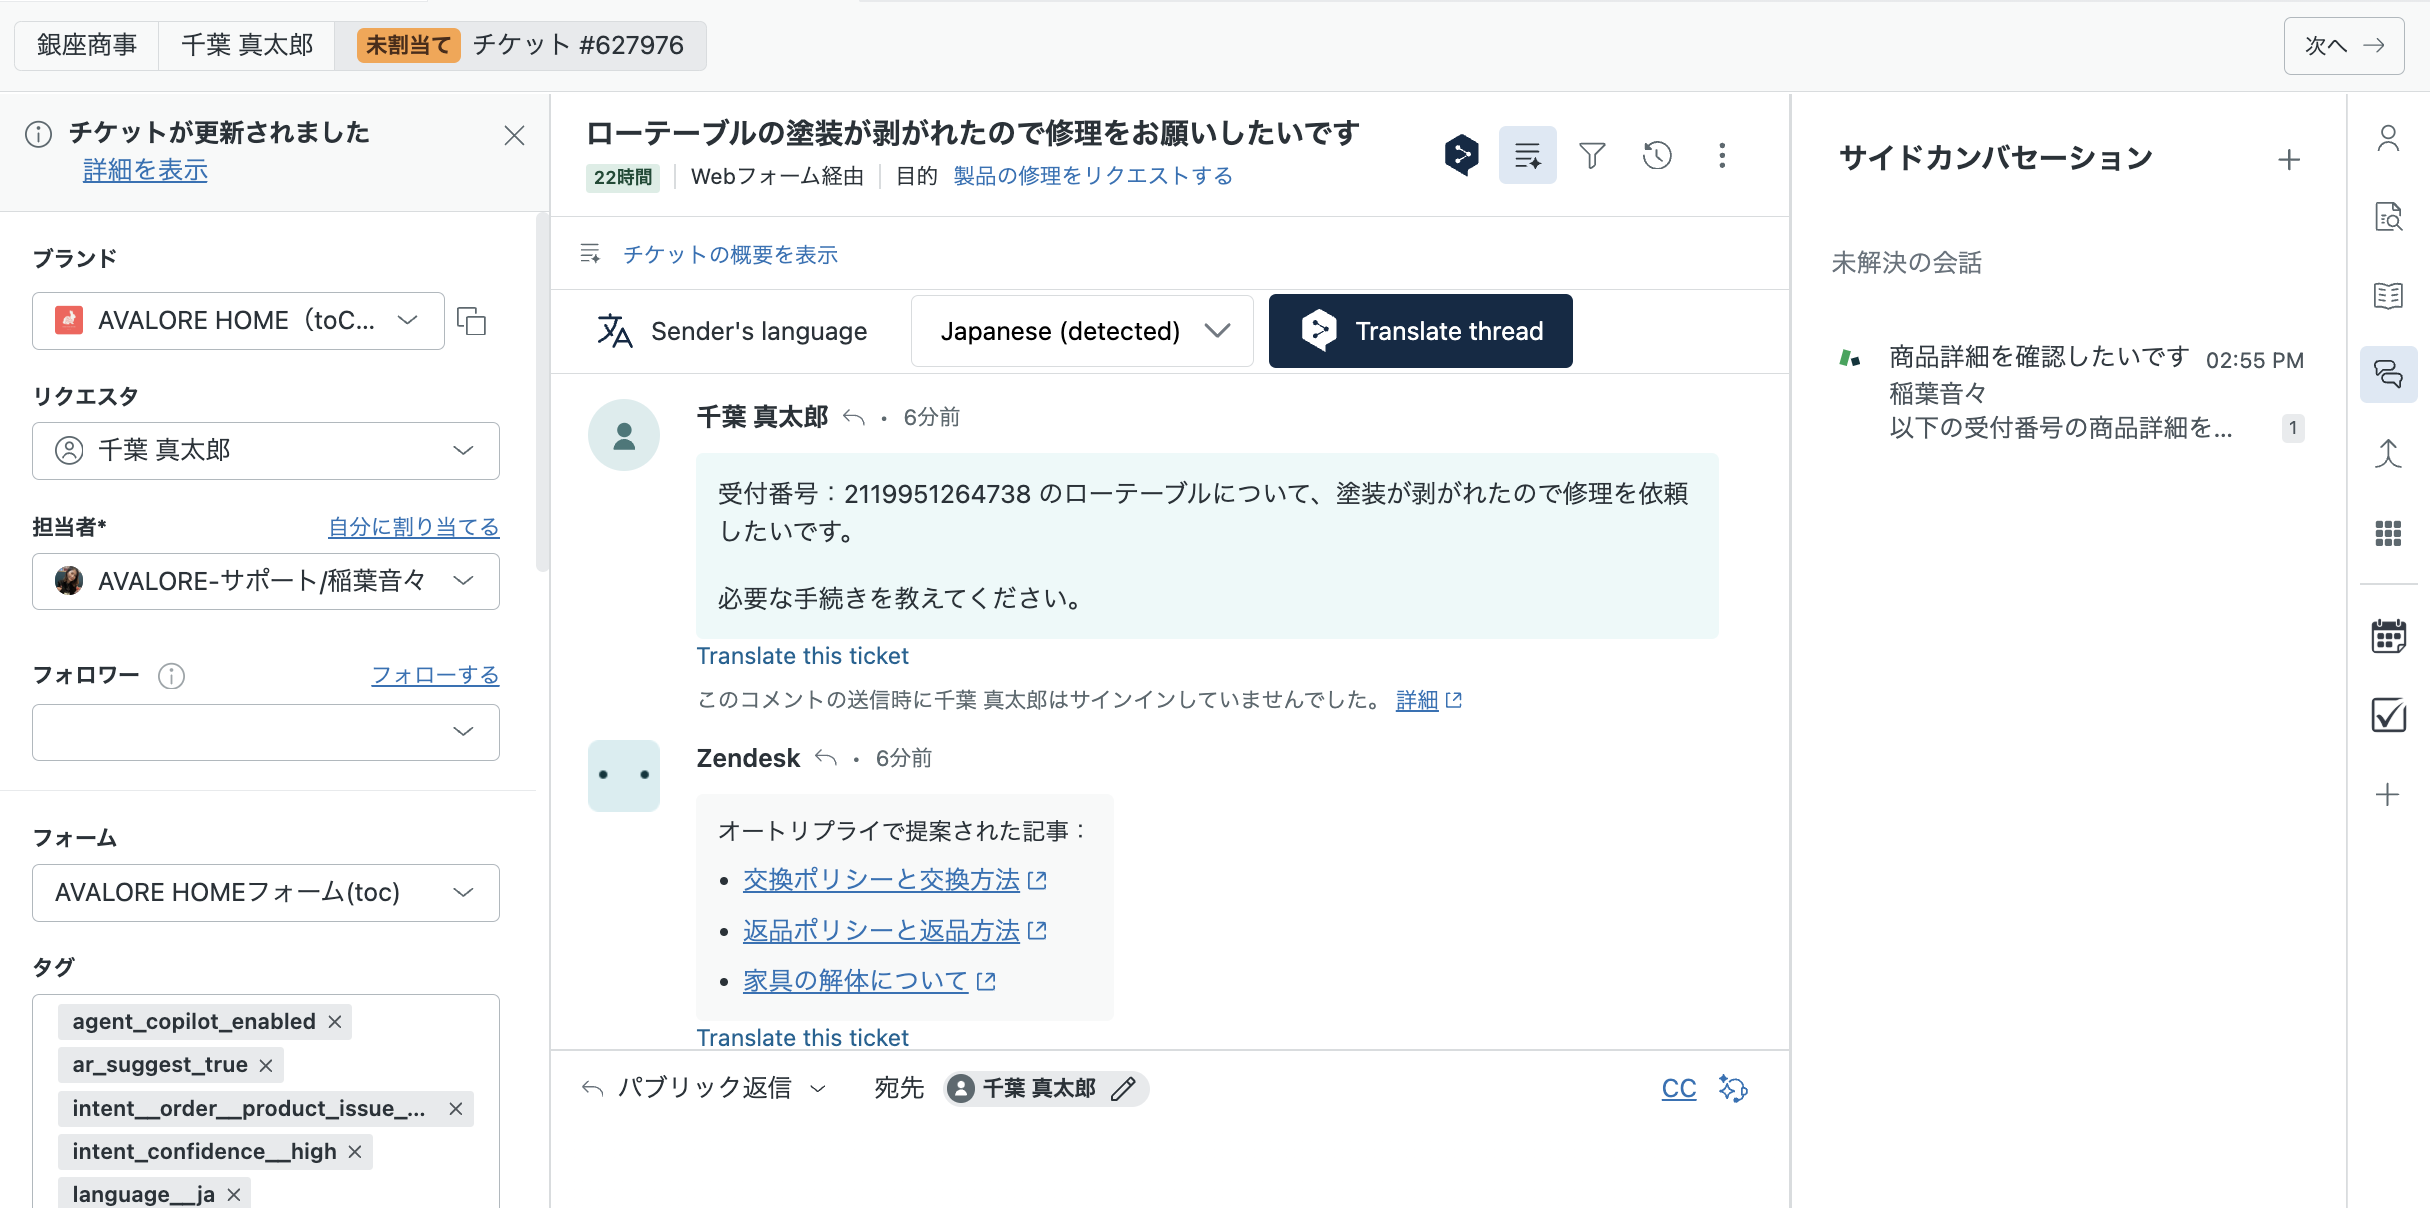Remove the intent__order__product_issue tag
The image size is (2430, 1208).
pos(455,1109)
